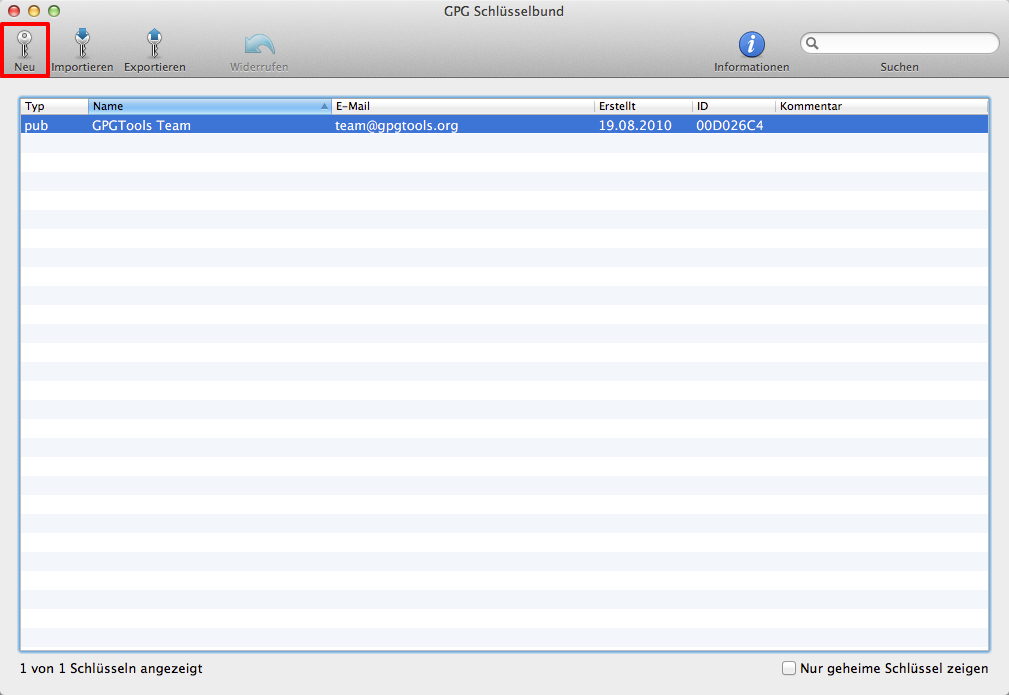
Task: Focus the Suchen search field
Action: [x=899, y=43]
